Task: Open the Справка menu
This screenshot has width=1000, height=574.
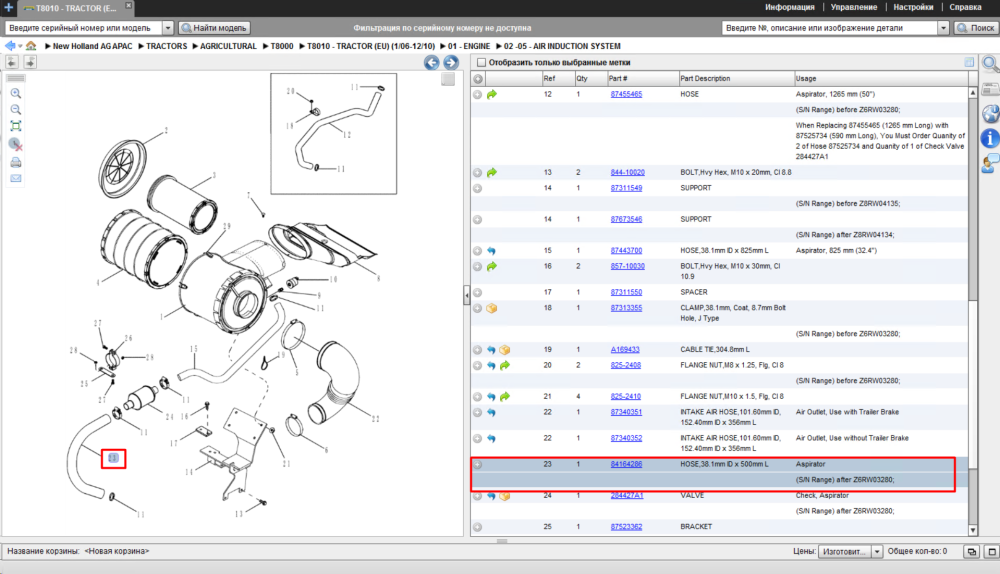Action: pos(965,8)
